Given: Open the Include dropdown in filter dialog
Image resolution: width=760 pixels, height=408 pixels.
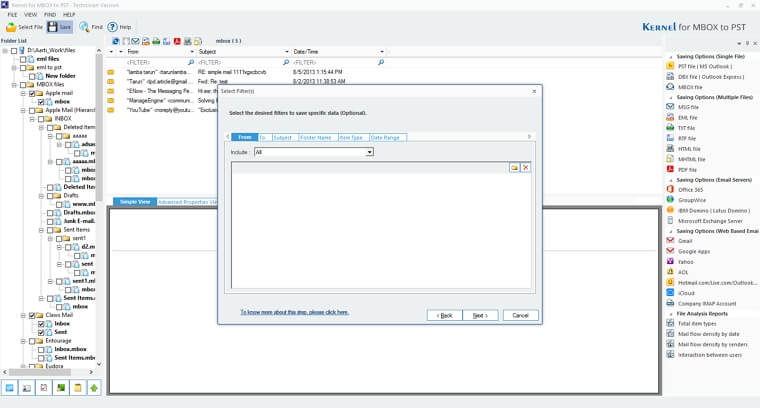Looking at the screenshot, I should [x=369, y=152].
